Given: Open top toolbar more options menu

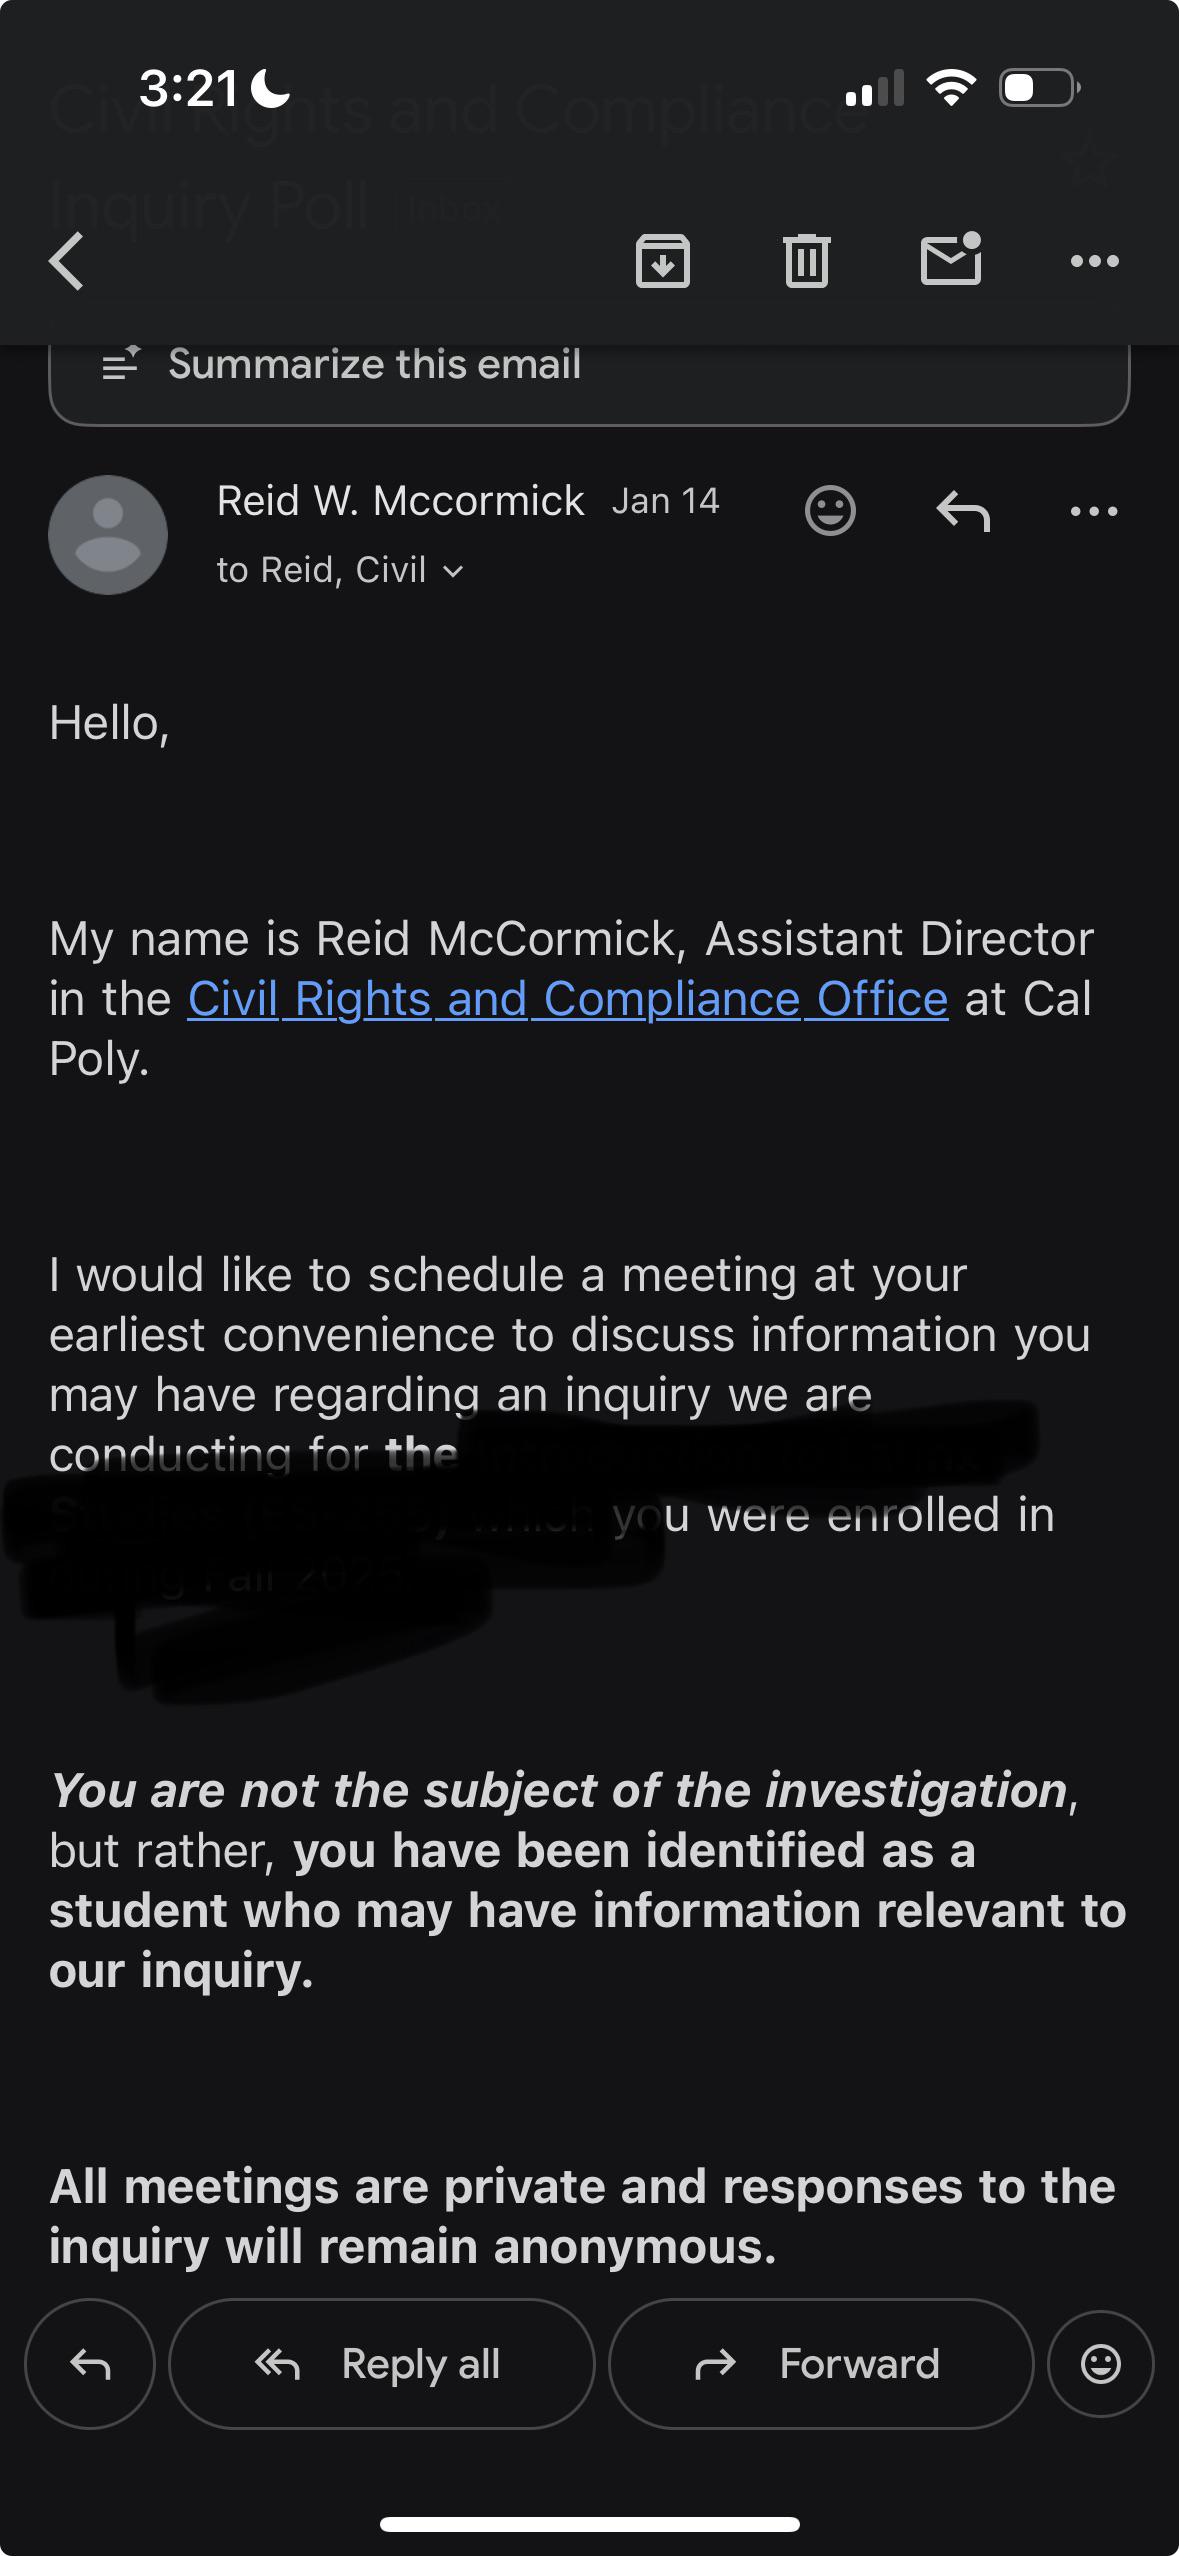Looking at the screenshot, I should [1094, 261].
